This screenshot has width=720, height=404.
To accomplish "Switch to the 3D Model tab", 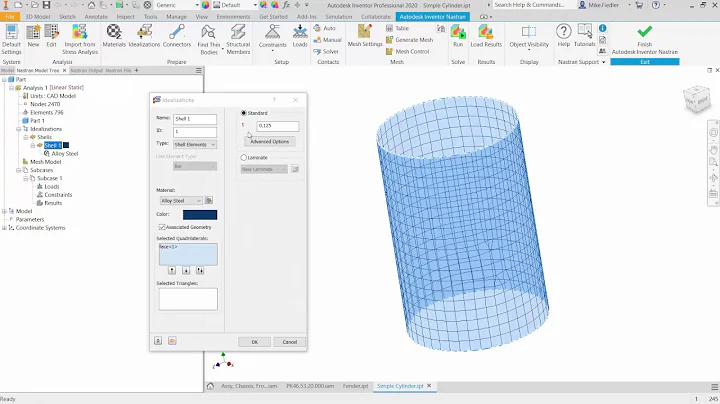I will 38,17.
